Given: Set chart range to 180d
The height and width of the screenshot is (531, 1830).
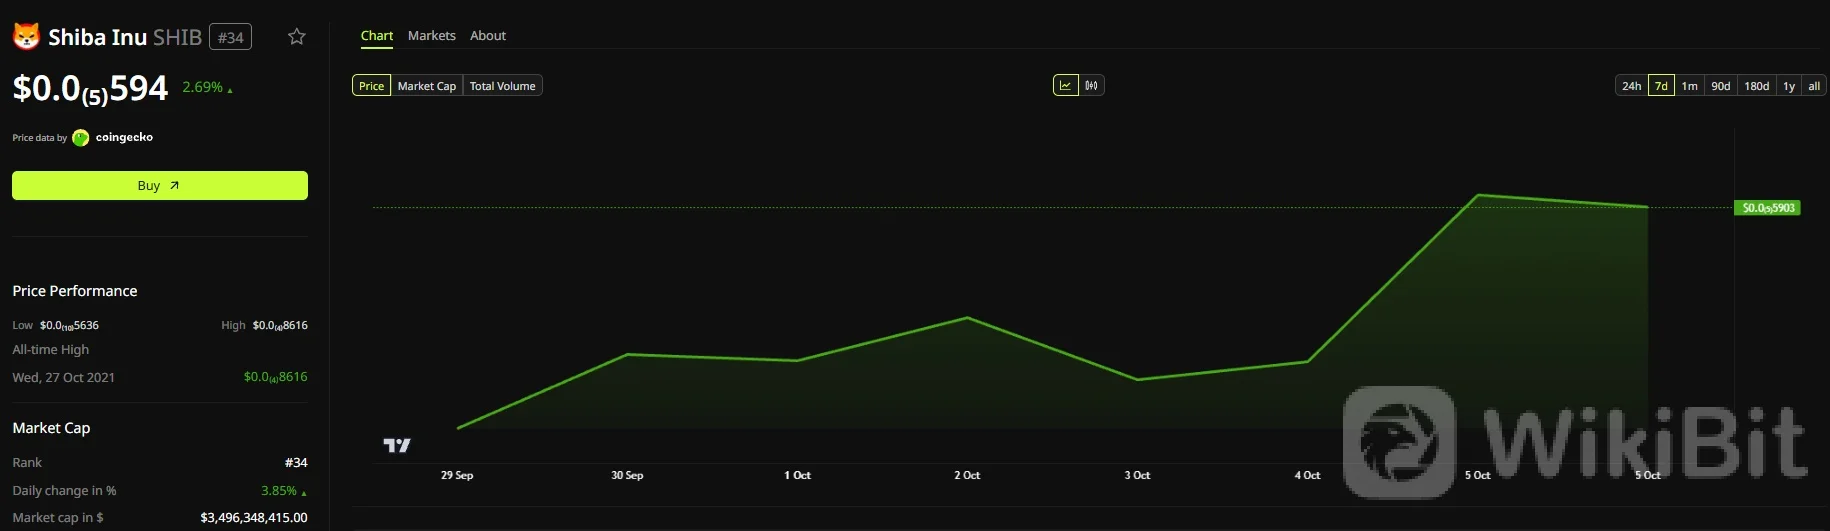Looking at the screenshot, I should point(1757,86).
